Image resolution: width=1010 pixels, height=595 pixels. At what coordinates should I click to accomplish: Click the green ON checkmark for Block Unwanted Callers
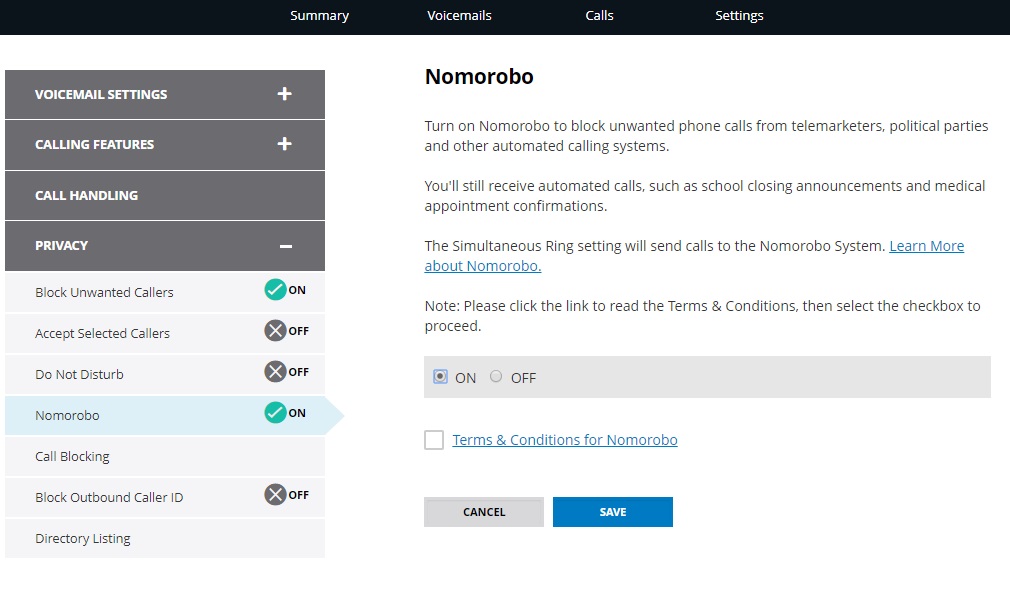(275, 290)
